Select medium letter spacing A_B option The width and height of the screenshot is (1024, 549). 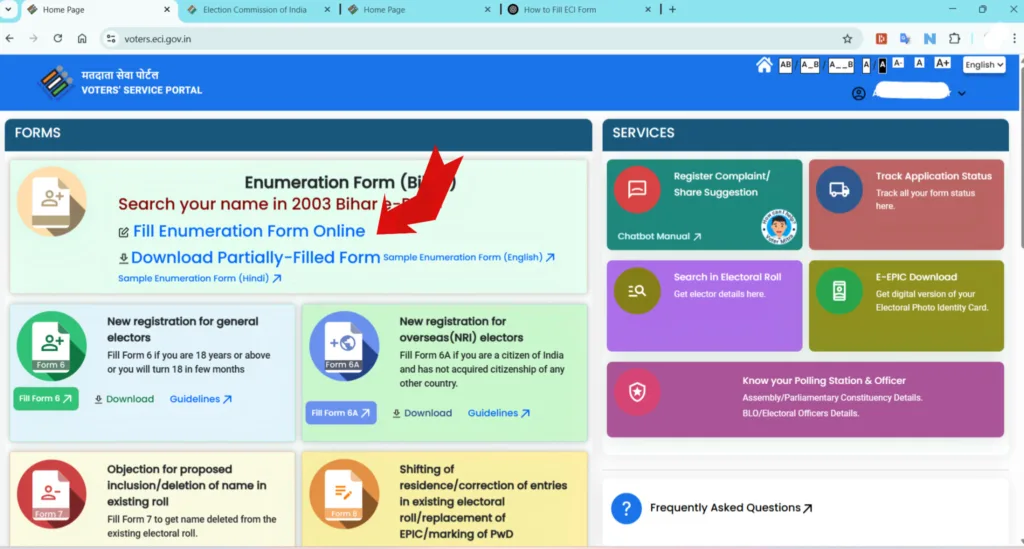pyautogui.click(x=810, y=65)
